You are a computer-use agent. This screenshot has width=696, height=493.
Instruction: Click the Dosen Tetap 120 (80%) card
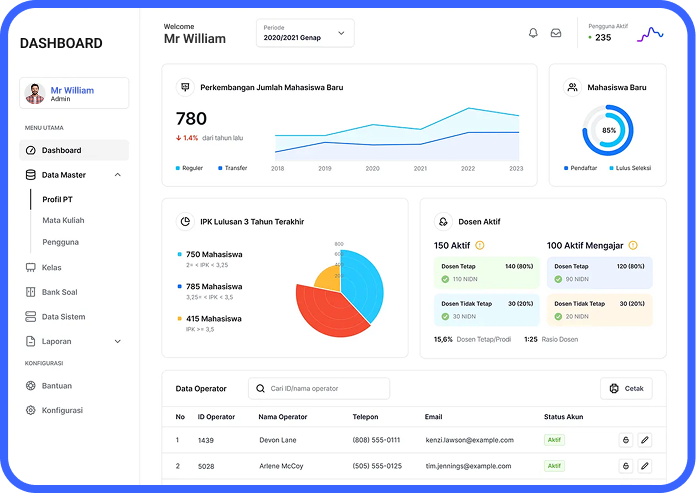point(600,273)
